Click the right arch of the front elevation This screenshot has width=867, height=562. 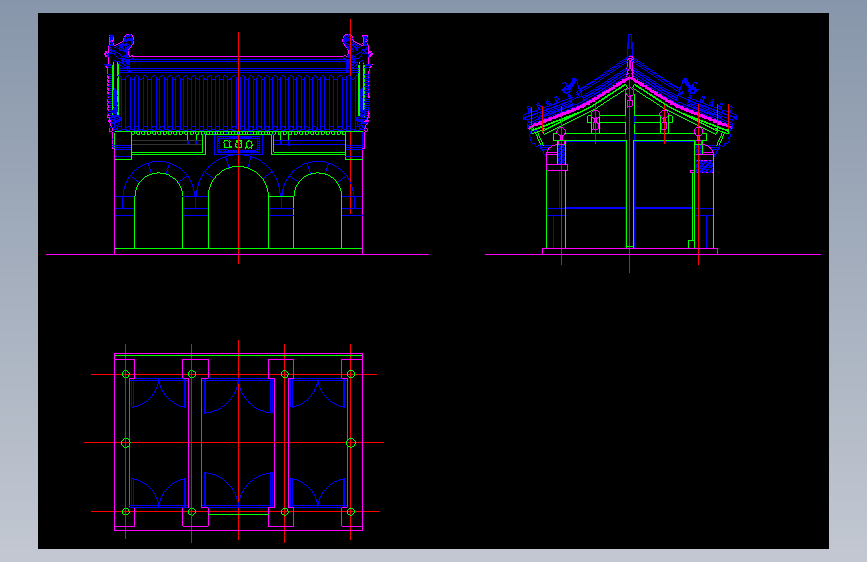pos(317,210)
